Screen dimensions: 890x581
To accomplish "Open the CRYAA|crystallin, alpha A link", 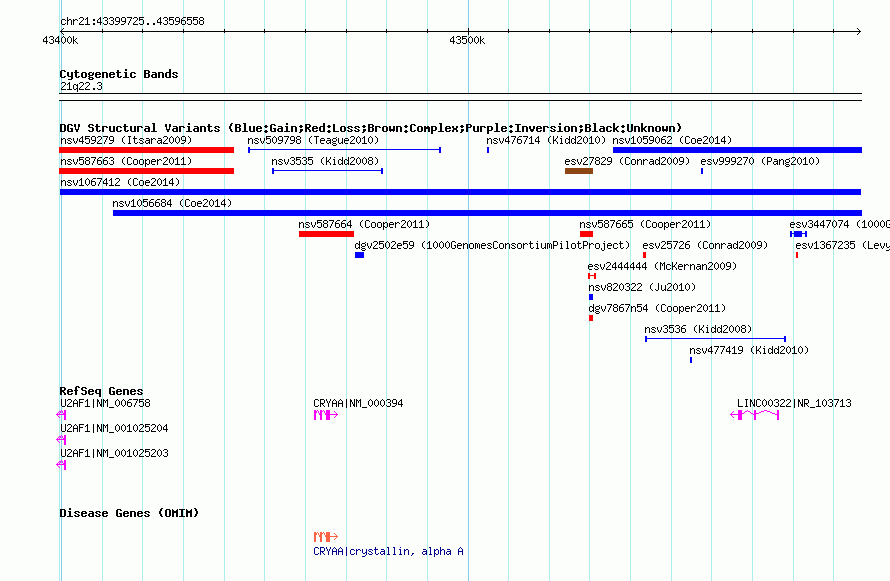I will click(388, 551).
